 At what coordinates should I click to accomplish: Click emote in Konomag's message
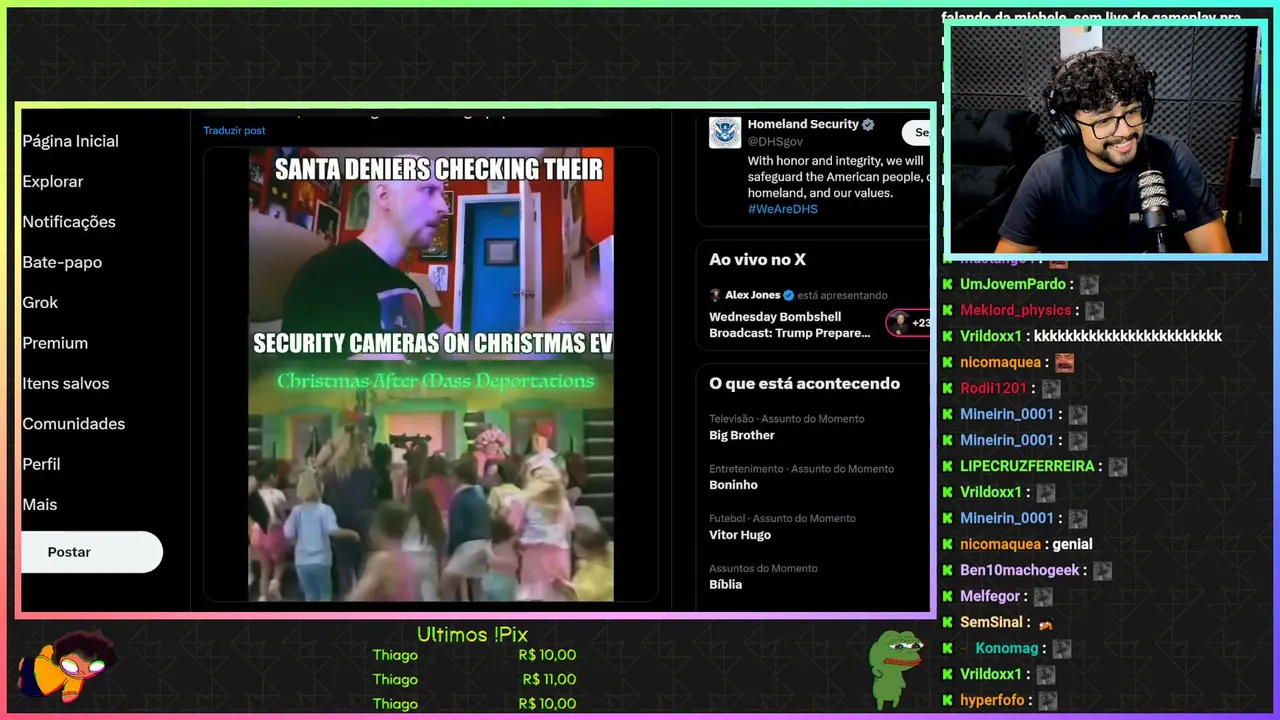pyautogui.click(x=1062, y=648)
